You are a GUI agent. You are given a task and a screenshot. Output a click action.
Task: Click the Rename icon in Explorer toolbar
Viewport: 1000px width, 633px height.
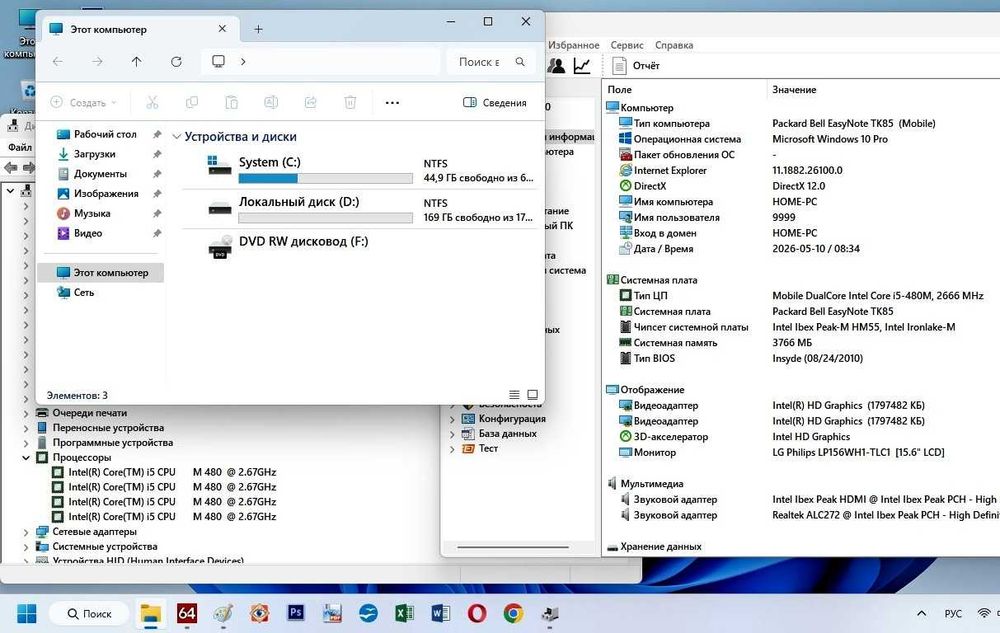pyautogui.click(x=271, y=102)
